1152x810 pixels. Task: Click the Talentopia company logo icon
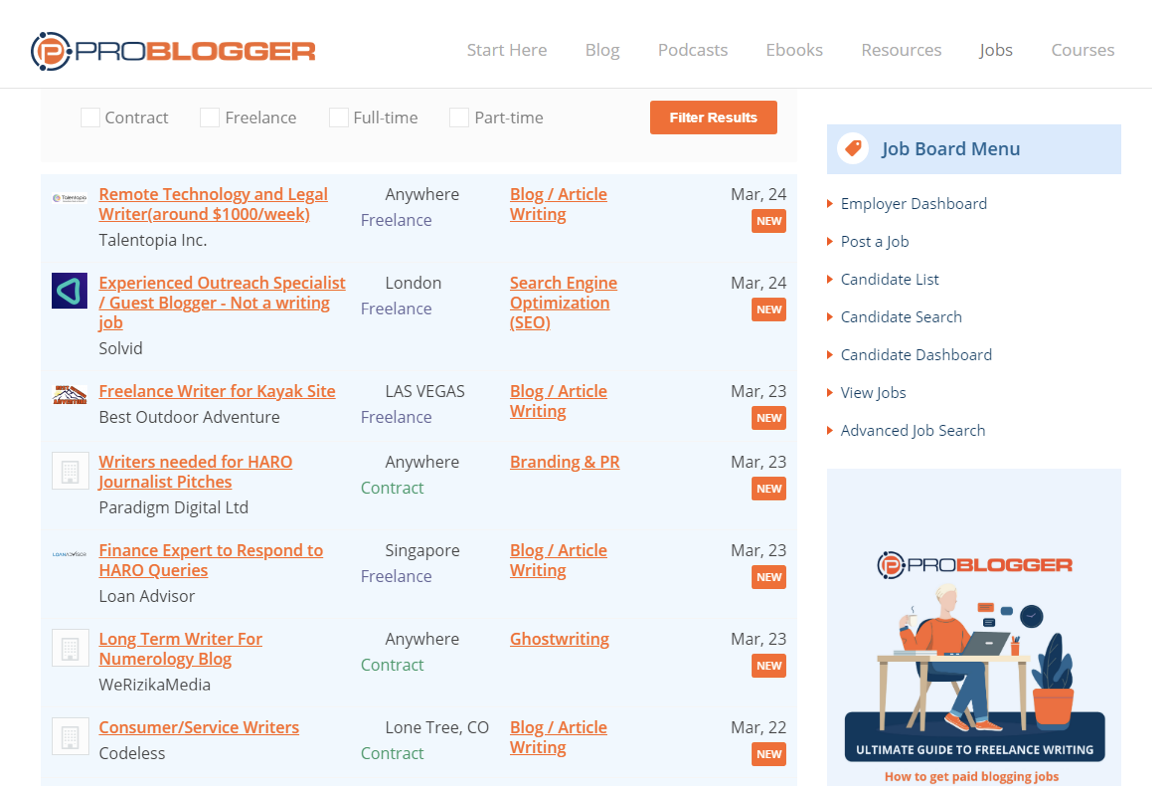tap(70, 198)
